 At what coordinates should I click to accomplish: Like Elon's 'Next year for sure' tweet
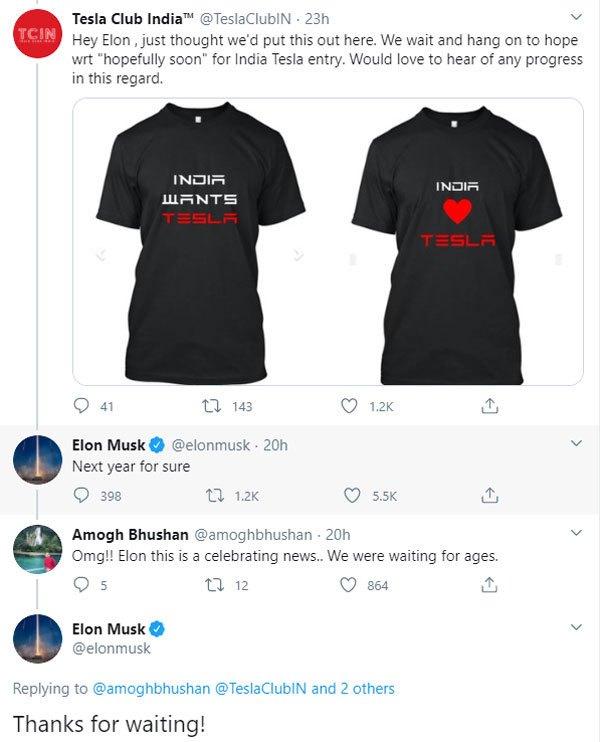pyautogui.click(x=352, y=495)
